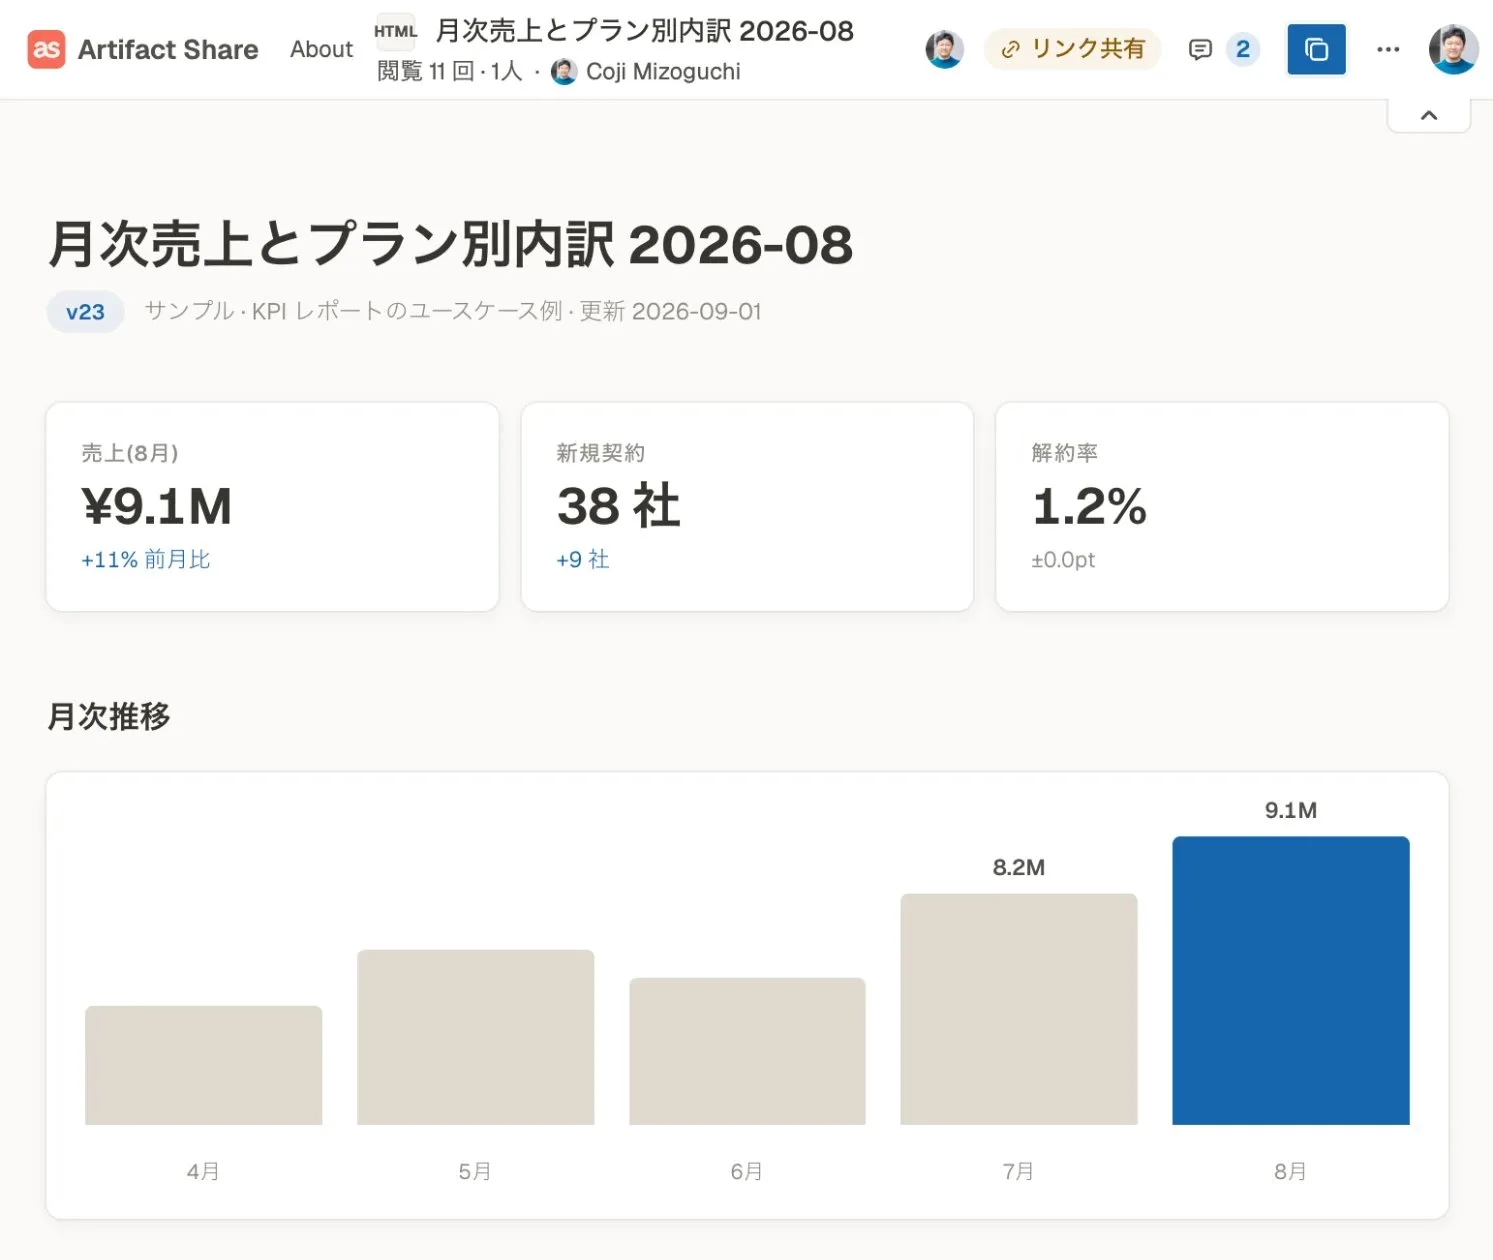Open the About page

(321, 49)
